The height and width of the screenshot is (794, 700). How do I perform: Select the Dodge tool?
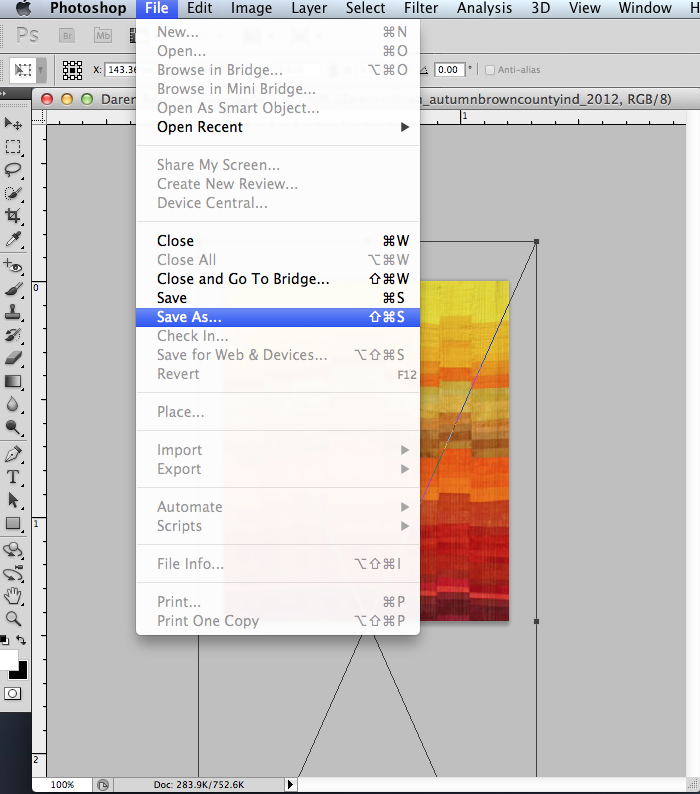click(13, 428)
